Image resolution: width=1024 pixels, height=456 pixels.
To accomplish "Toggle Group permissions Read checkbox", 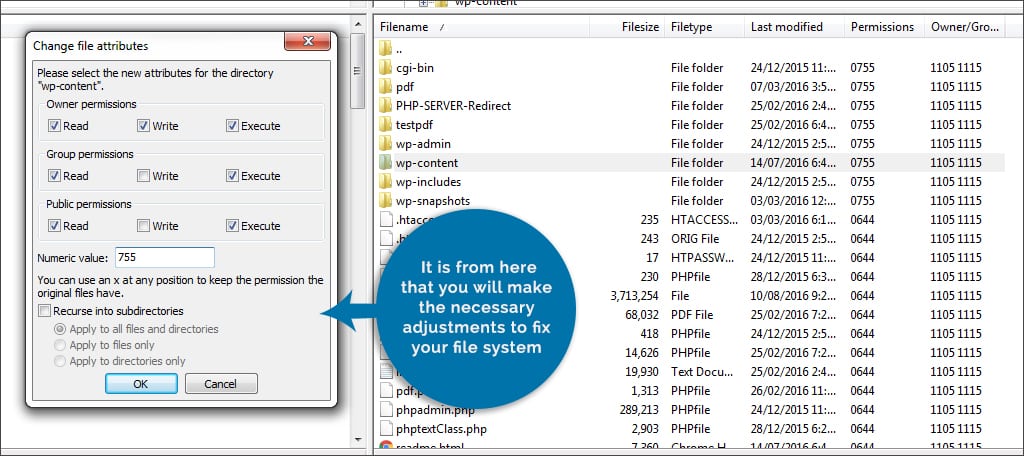I will tap(54, 175).
